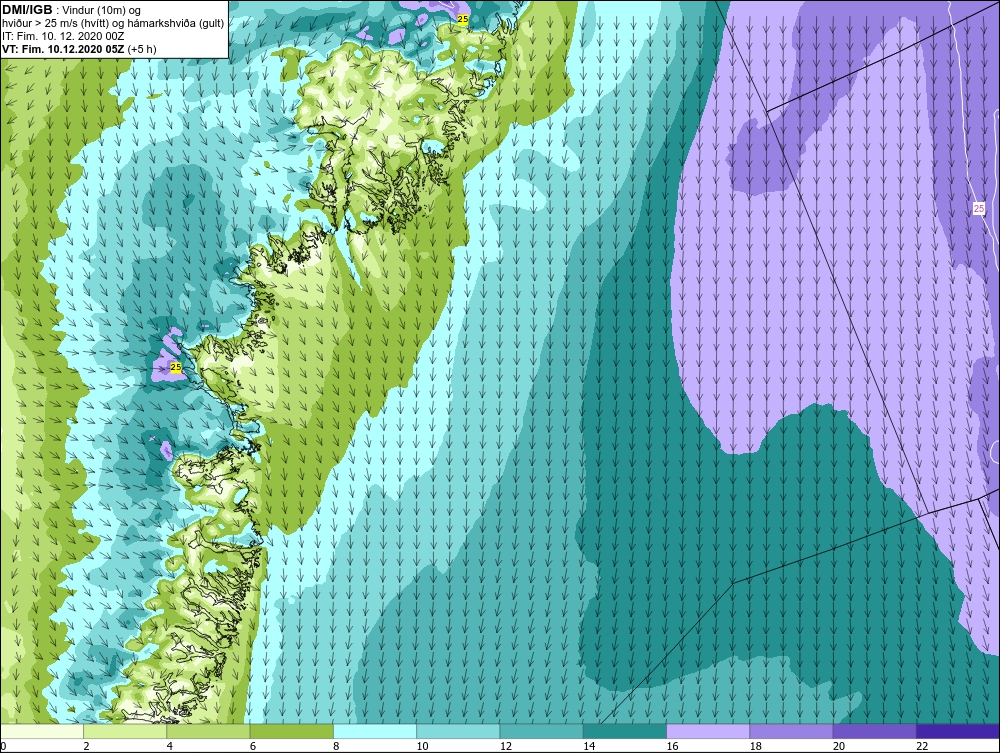Click the '0' value on the color scale
This screenshot has height=753, width=1000.
(3, 747)
